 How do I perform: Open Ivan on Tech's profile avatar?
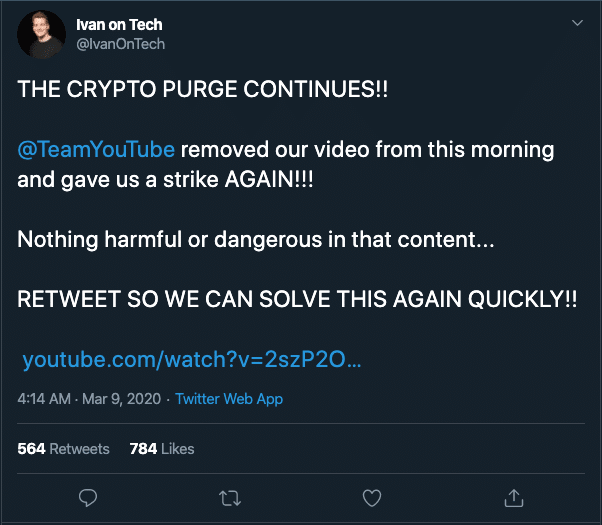tap(42, 35)
